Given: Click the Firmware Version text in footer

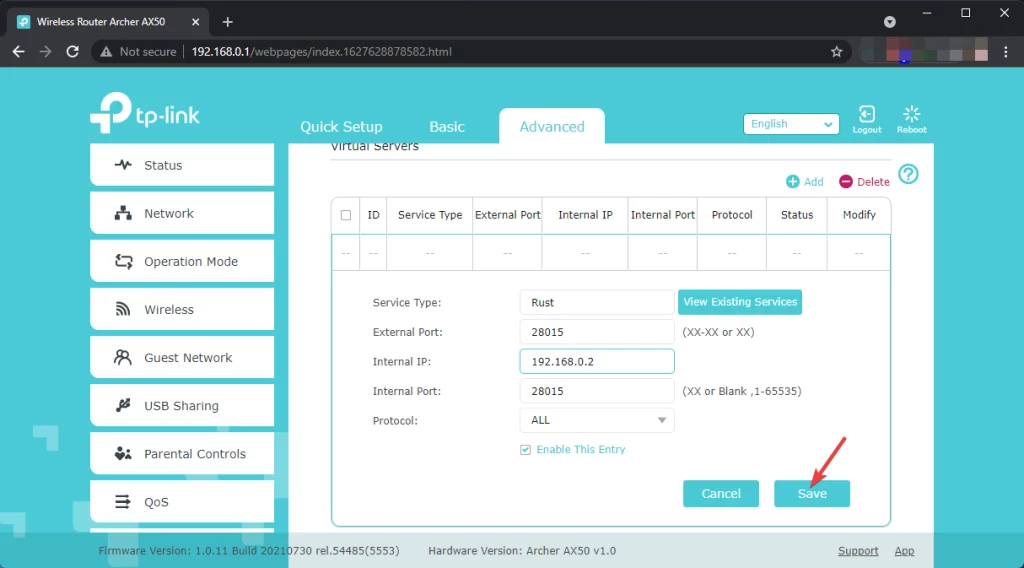Looking at the screenshot, I should pos(249,551).
